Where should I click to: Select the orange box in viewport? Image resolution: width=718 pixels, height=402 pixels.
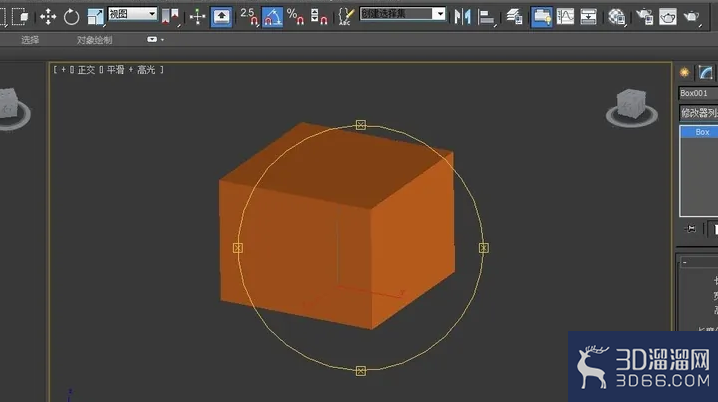[337, 225]
